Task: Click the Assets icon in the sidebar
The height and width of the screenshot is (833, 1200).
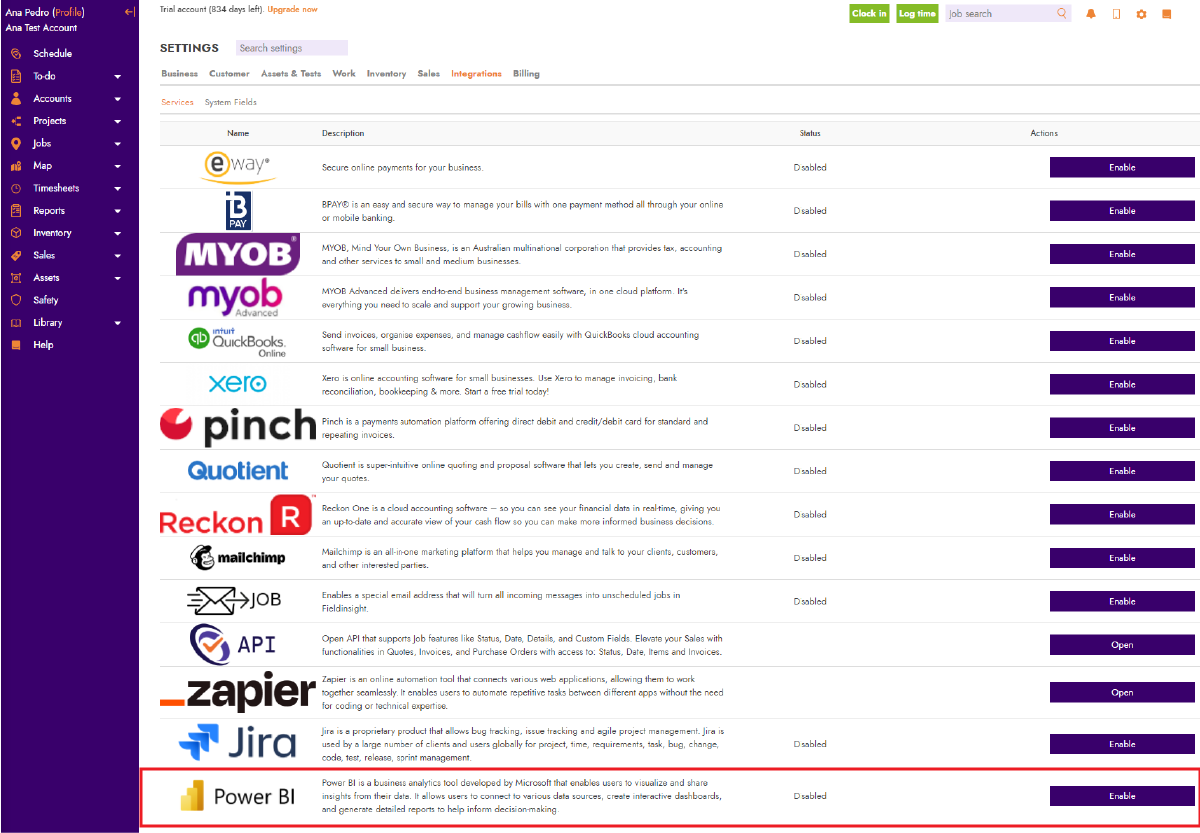Action: click(15, 278)
